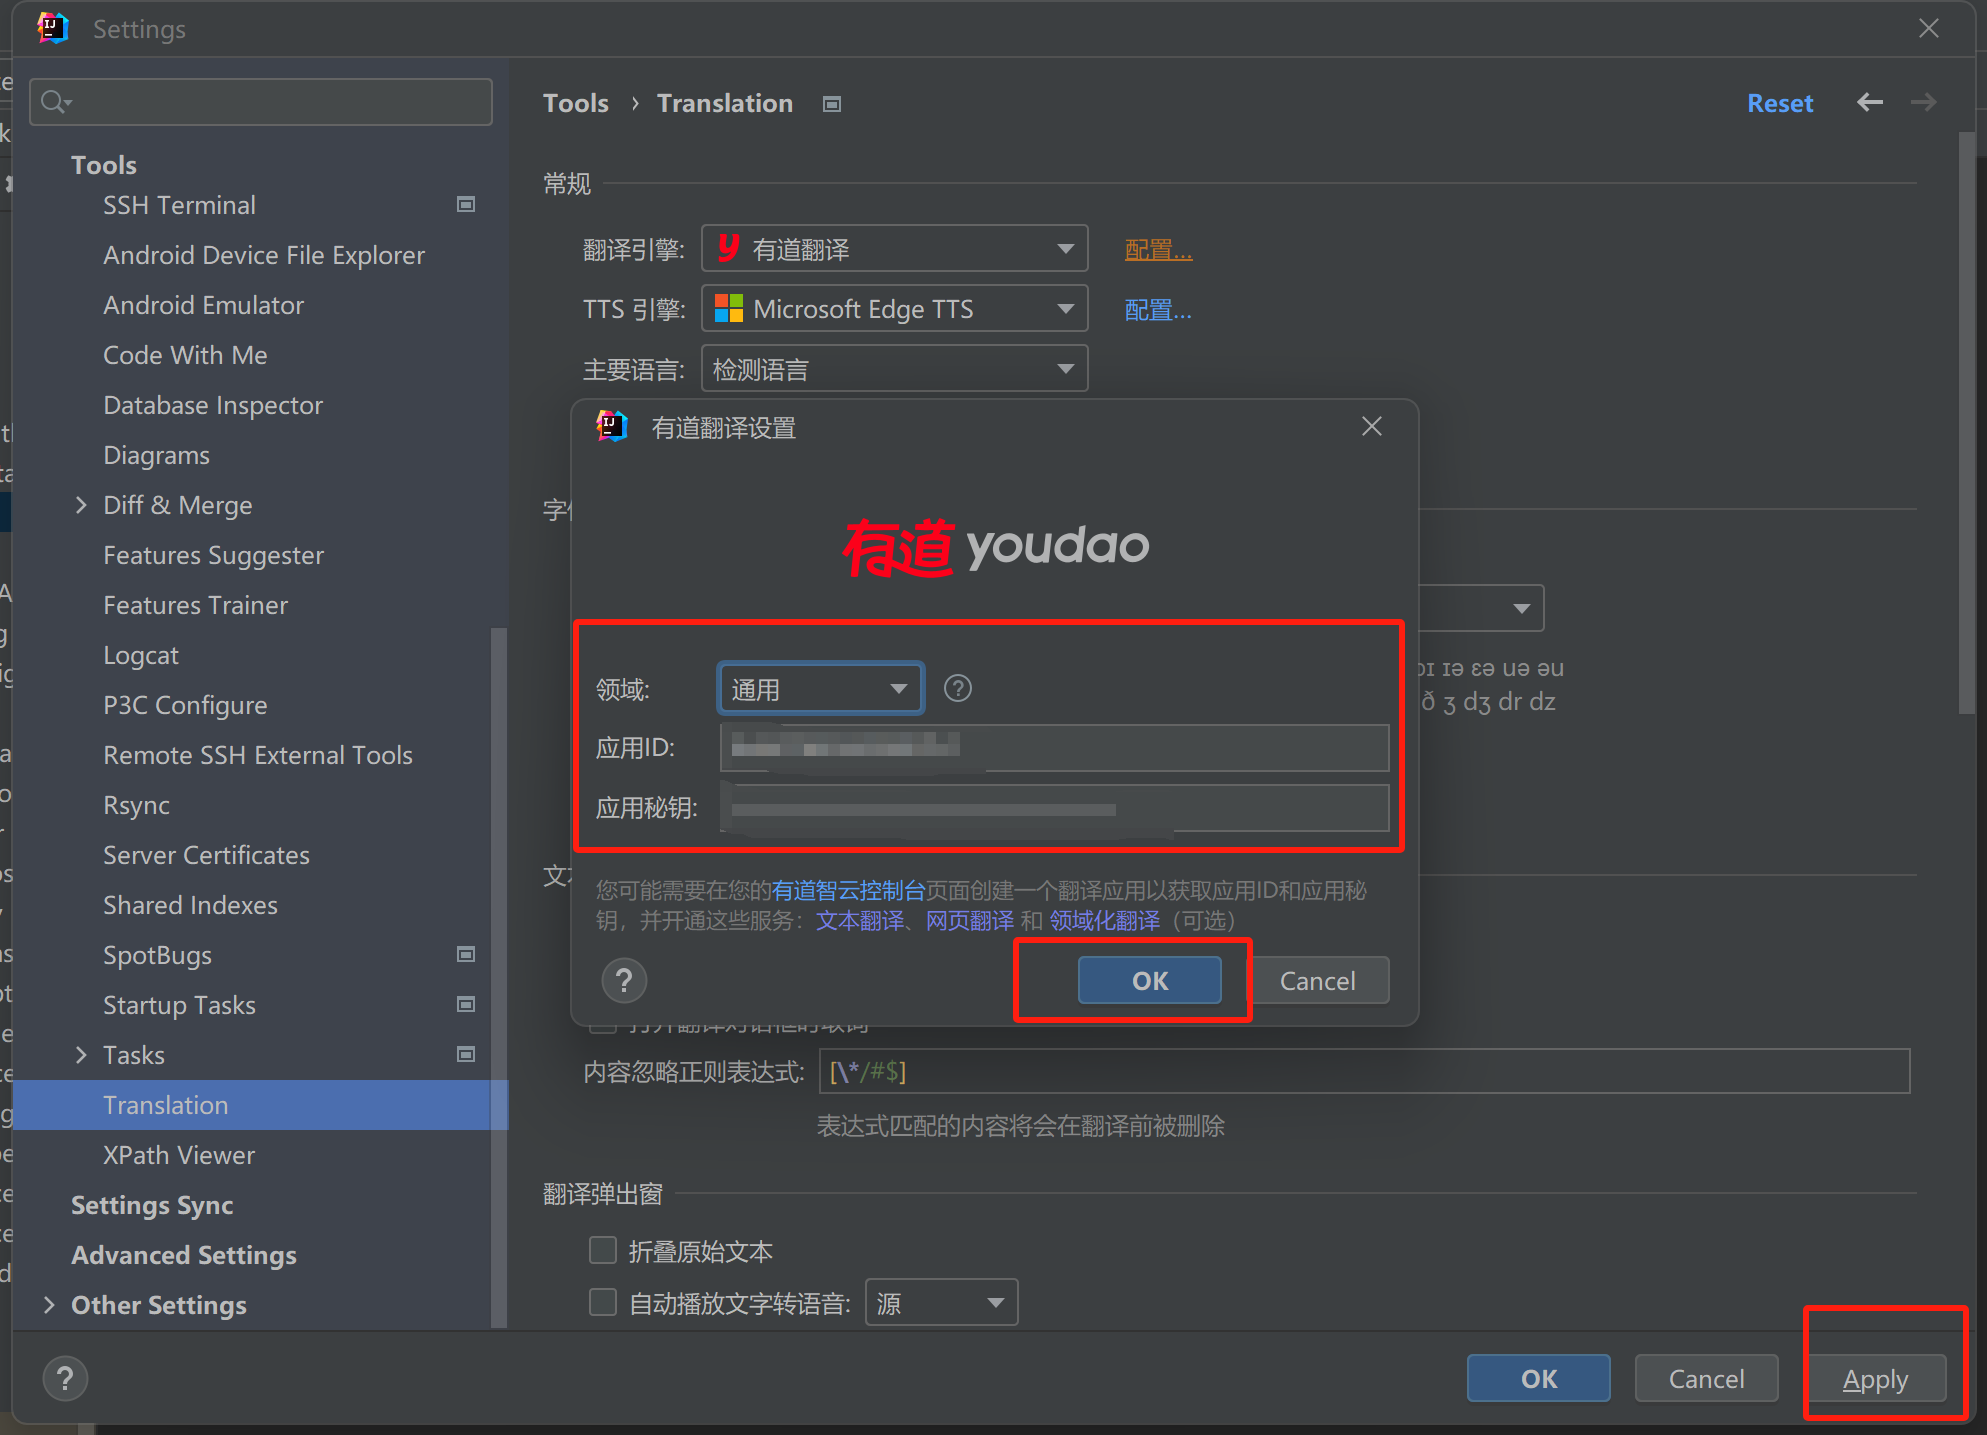Screen dimensions: 1987x1435
Task: Open Advanced Settings section
Action: (x=183, y=1255)
